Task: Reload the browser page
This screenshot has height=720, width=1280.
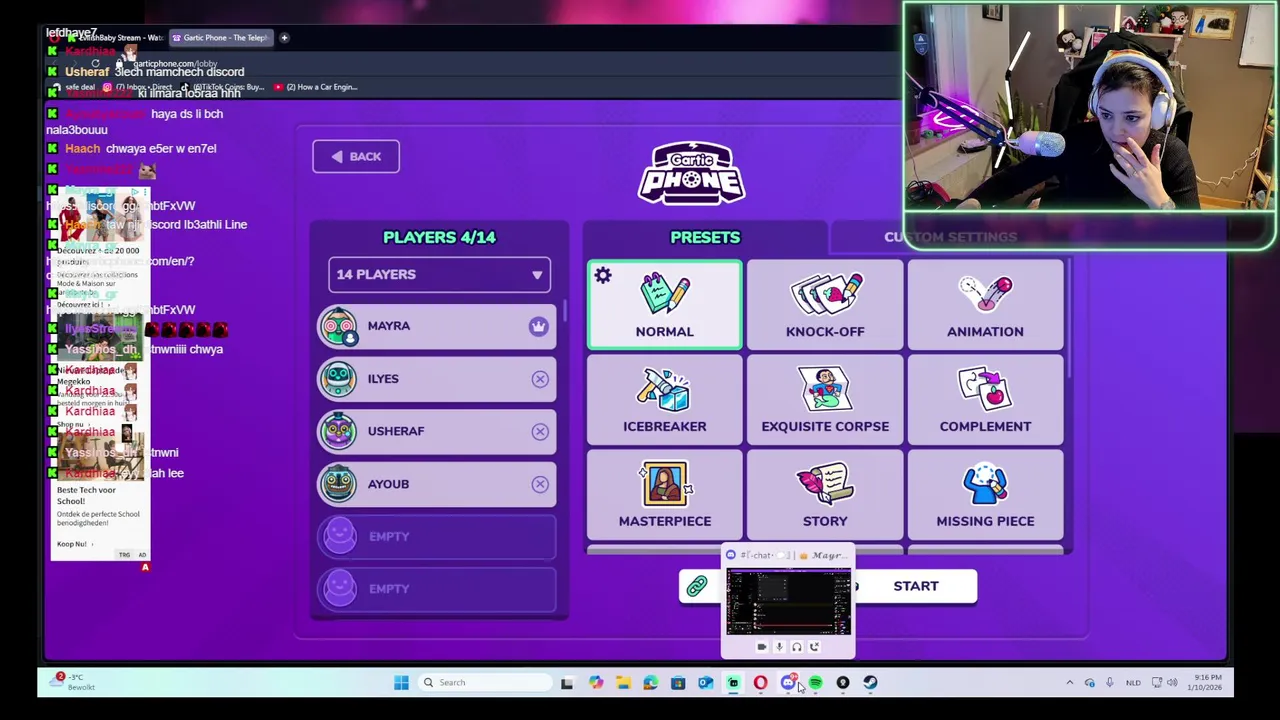Action: (95, 64)
